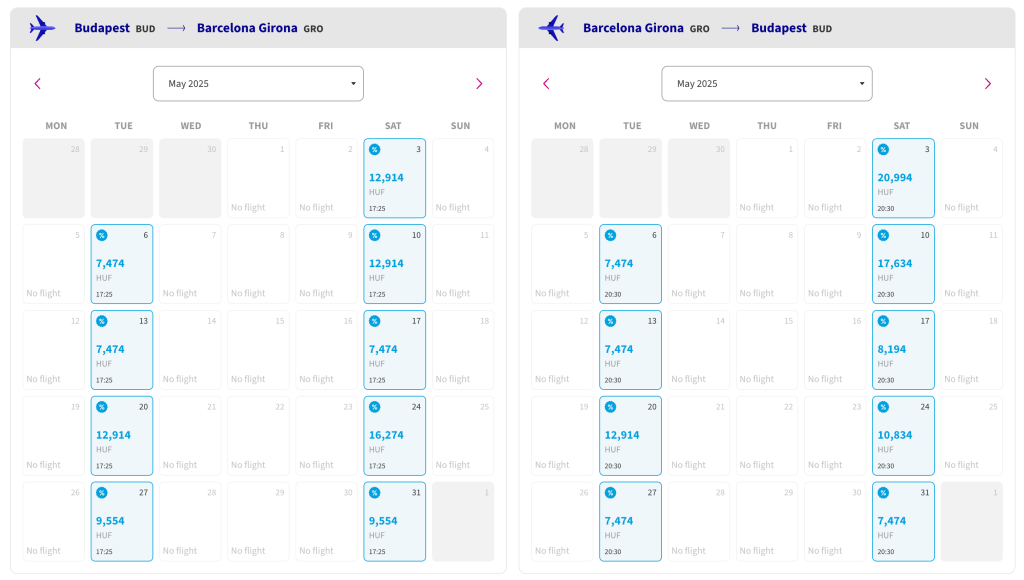The width and height of the screenshot is (1024, 580).
Task: Go to next month on outbound calendar
Action: click(x=479, y=84)
